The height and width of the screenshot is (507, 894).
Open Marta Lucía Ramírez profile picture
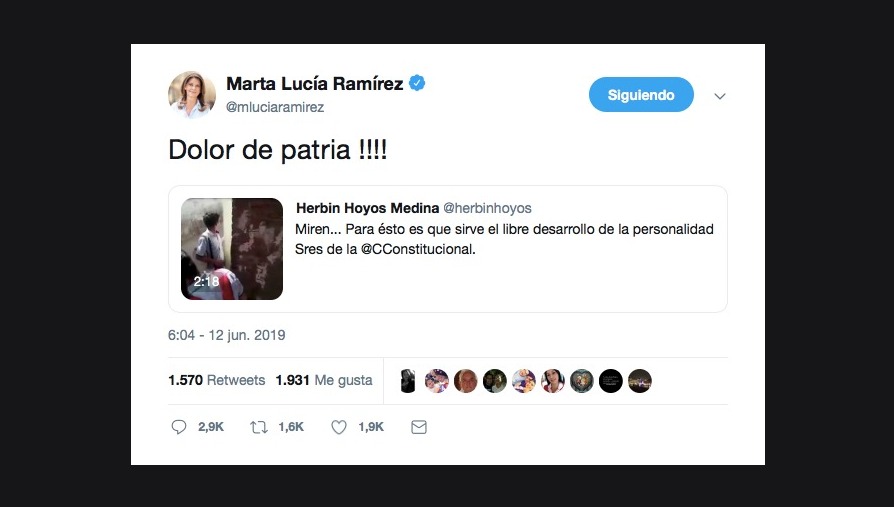(192, 95)
